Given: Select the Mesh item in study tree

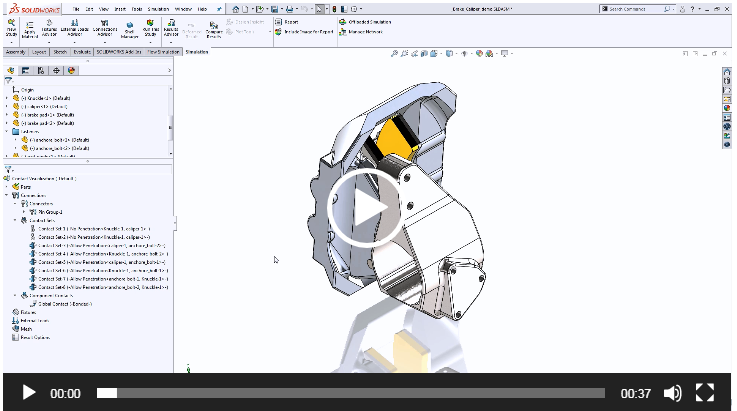Looking at the screenshot, I should click(26, 328).
